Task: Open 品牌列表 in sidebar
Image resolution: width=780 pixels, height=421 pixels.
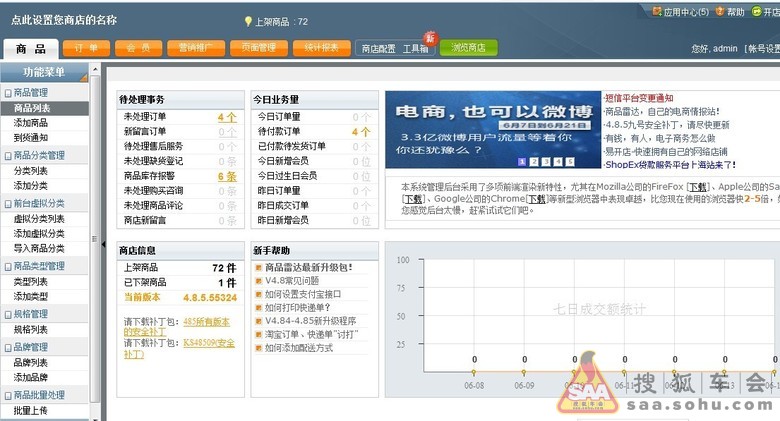Action: tap(31, 363)
